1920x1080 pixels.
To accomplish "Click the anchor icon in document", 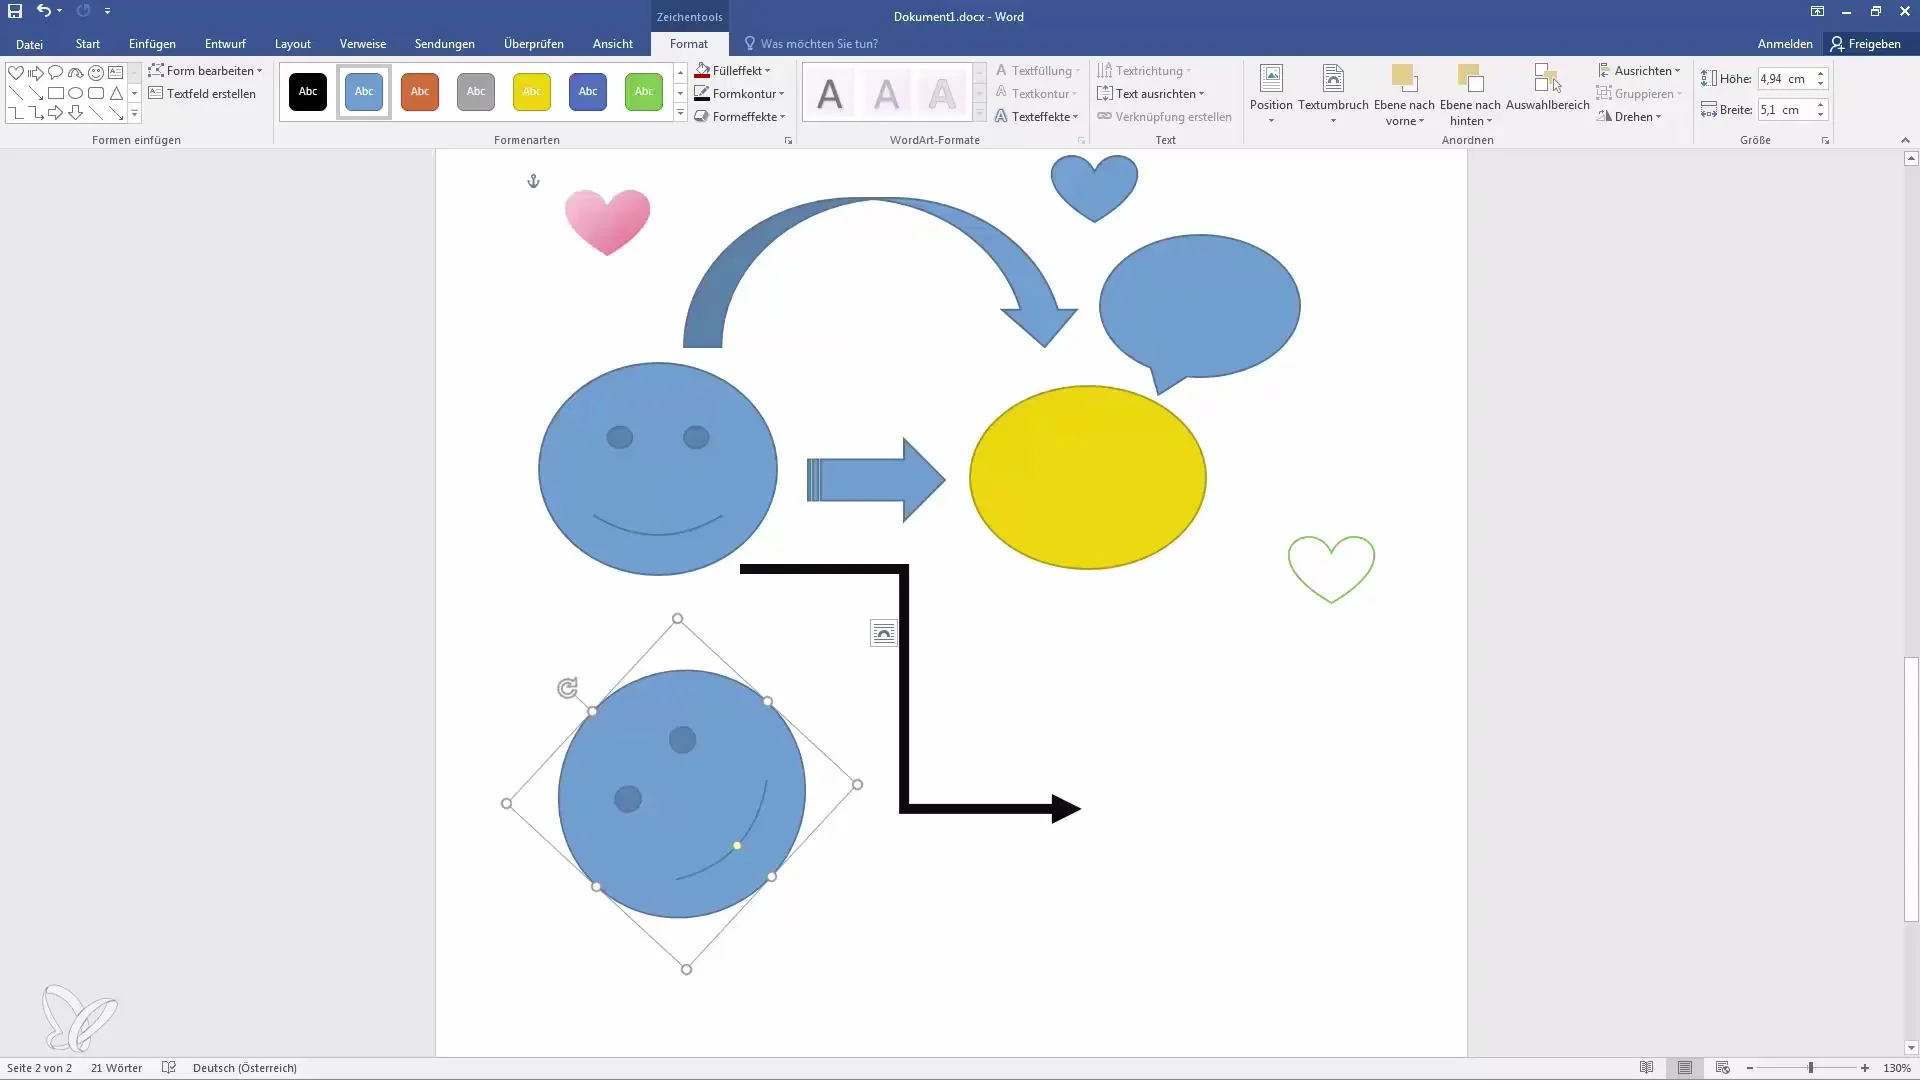I will tap(533, 181).
